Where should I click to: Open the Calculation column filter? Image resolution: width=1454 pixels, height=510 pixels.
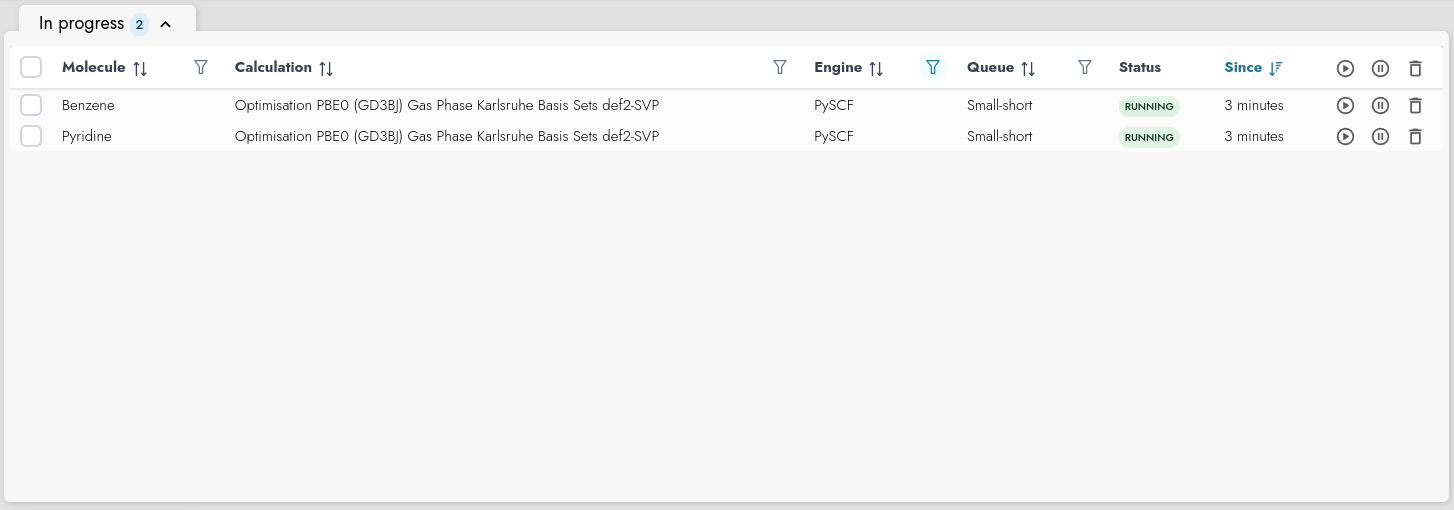pos(780,68)
